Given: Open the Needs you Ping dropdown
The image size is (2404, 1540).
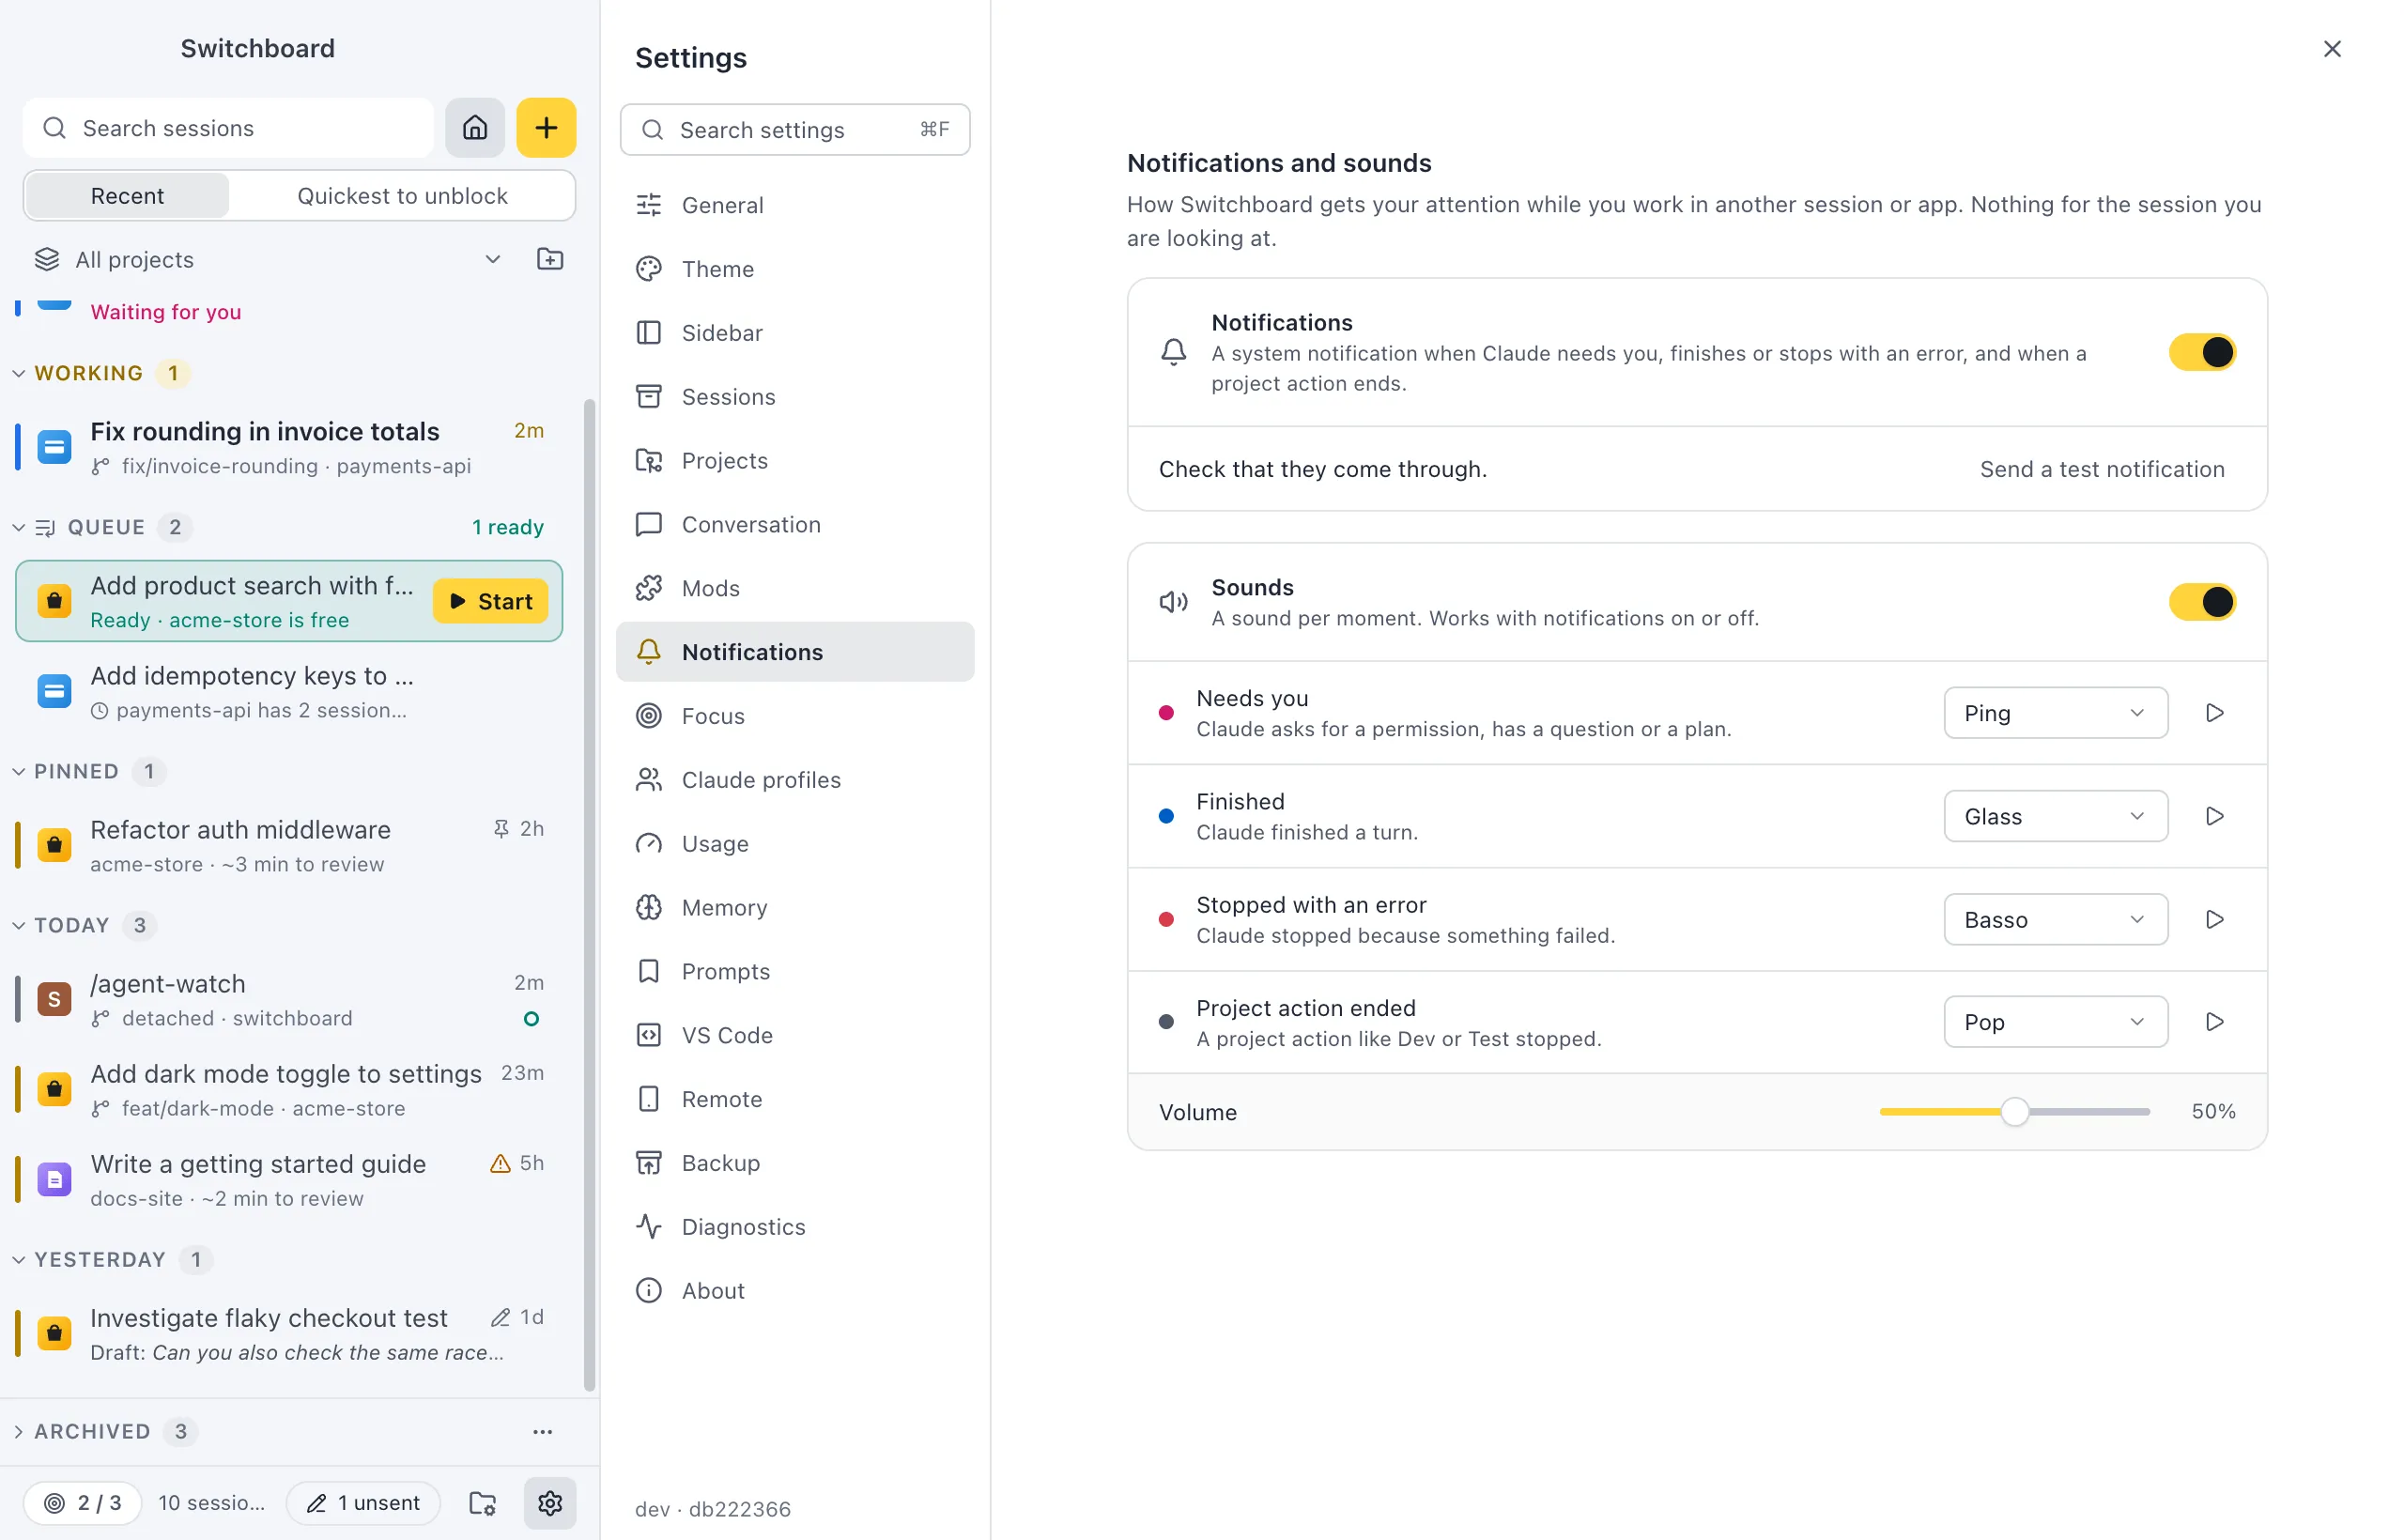Looking at the screenshot, I should (2055, 713).
